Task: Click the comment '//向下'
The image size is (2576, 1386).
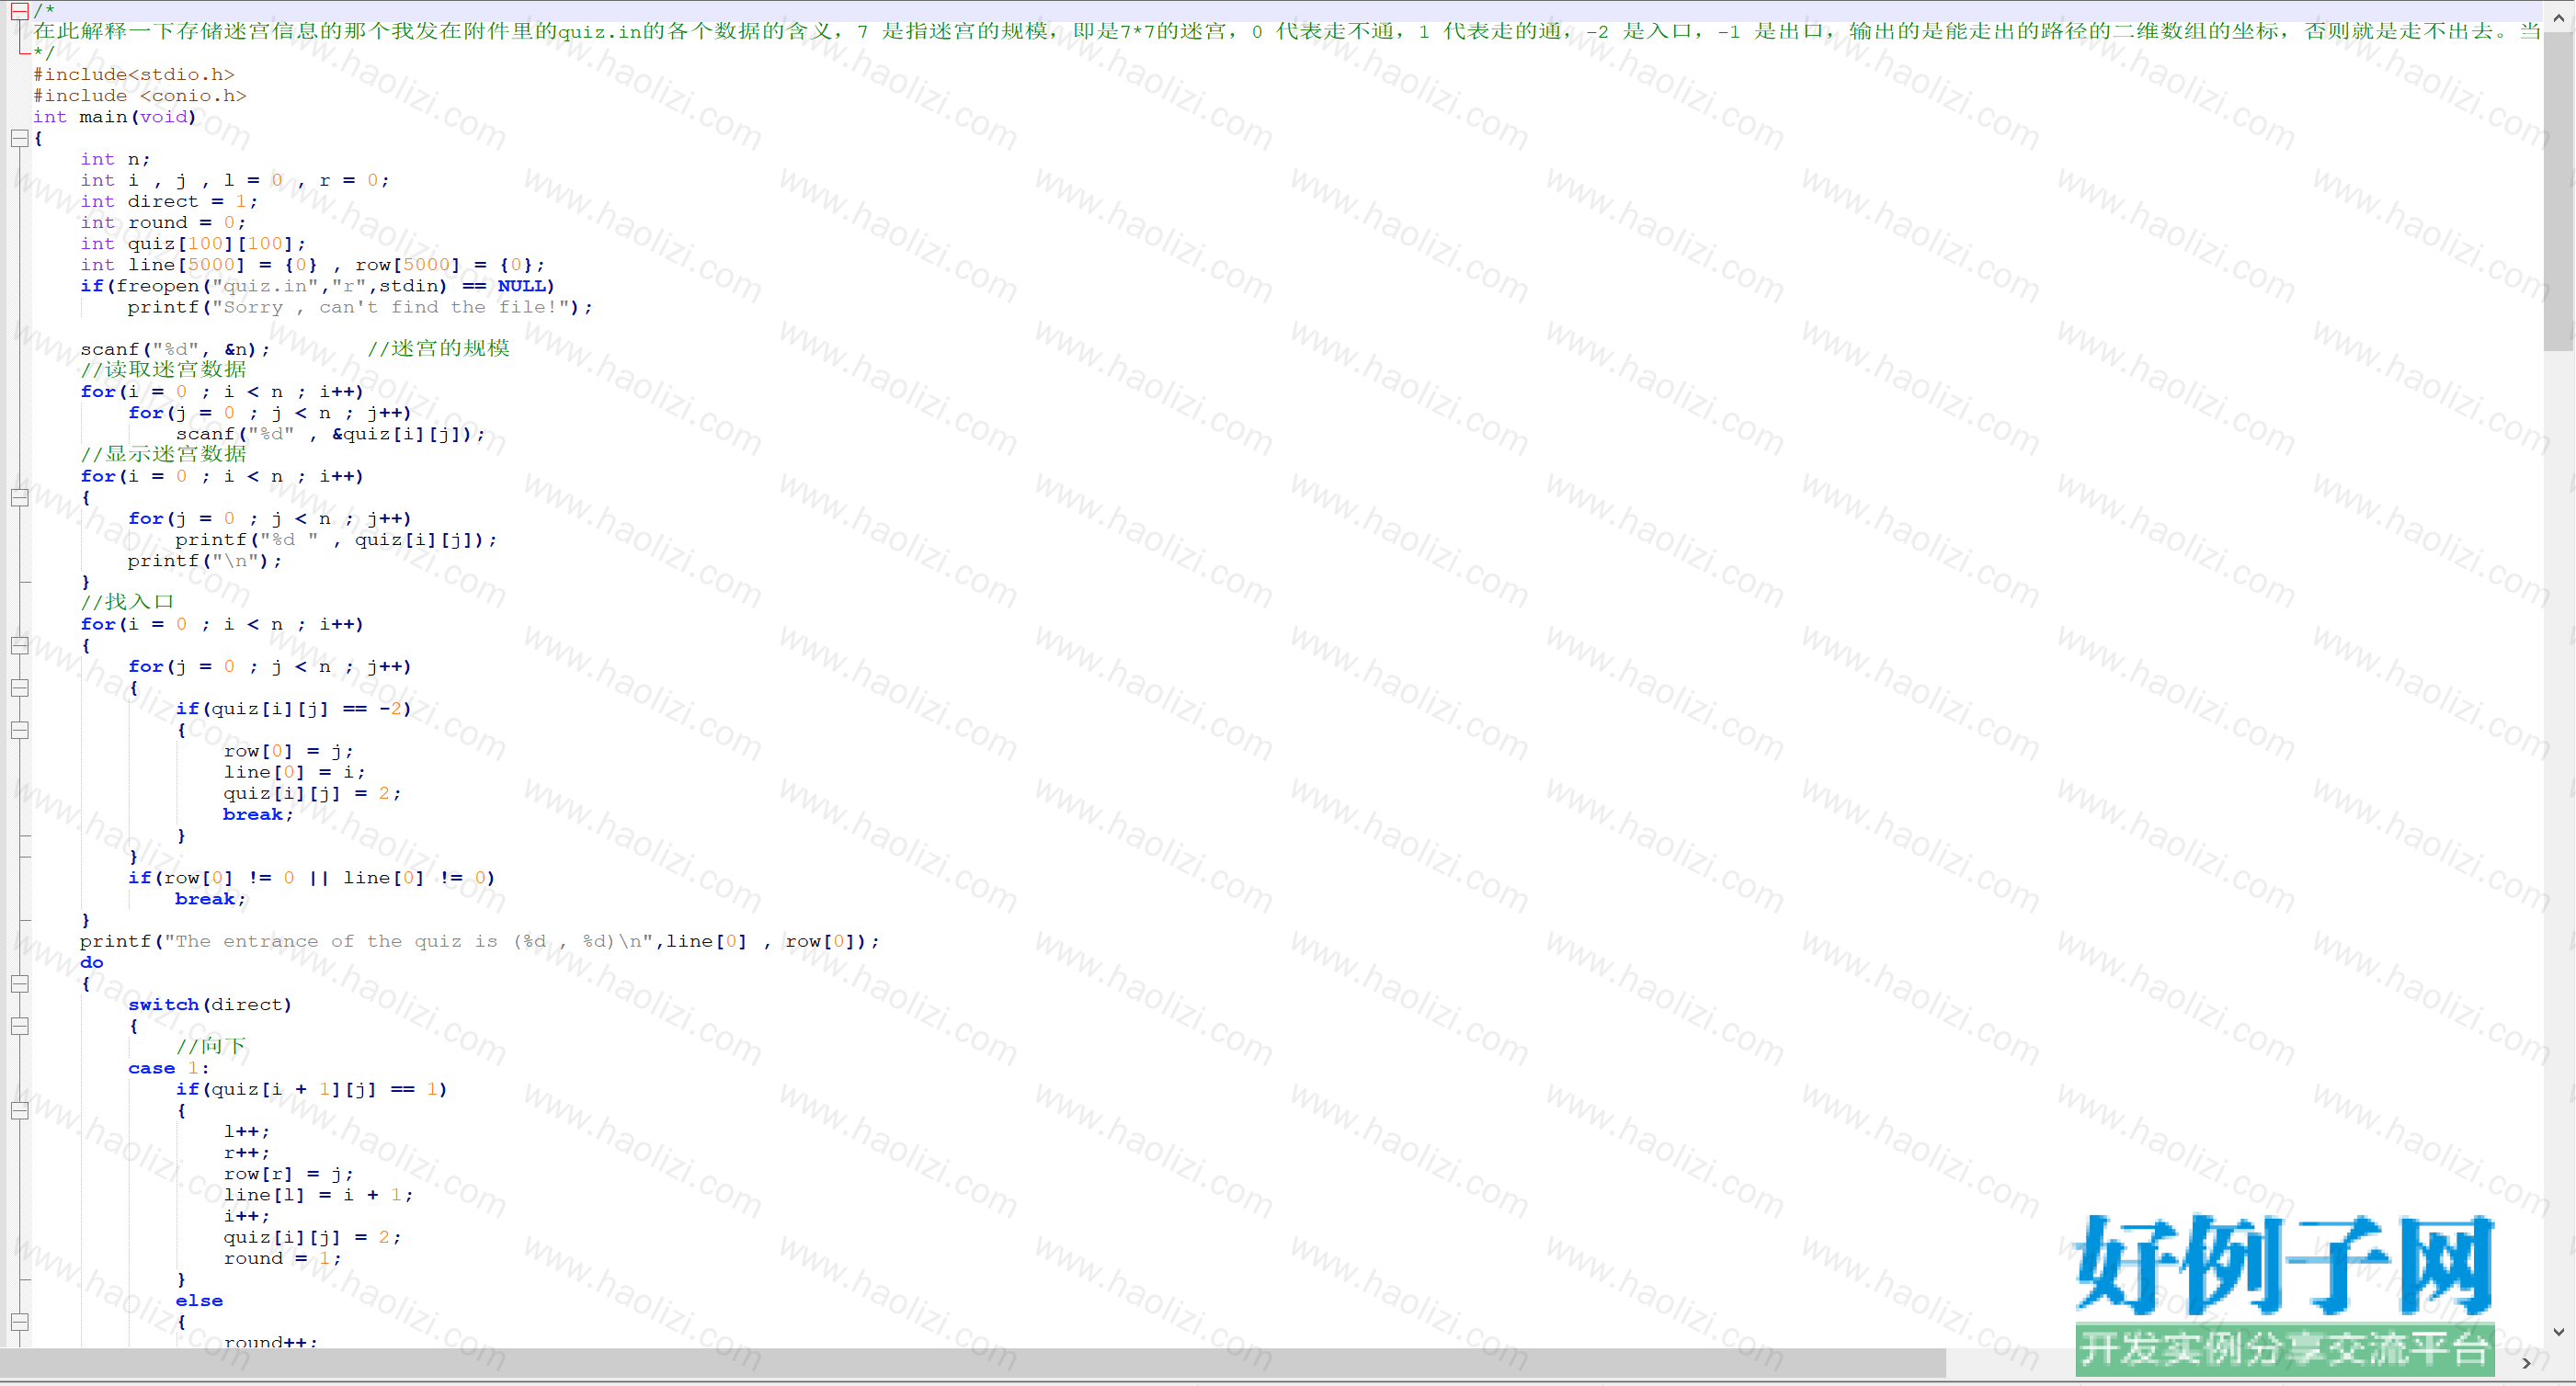Action: pos(210,1047)
